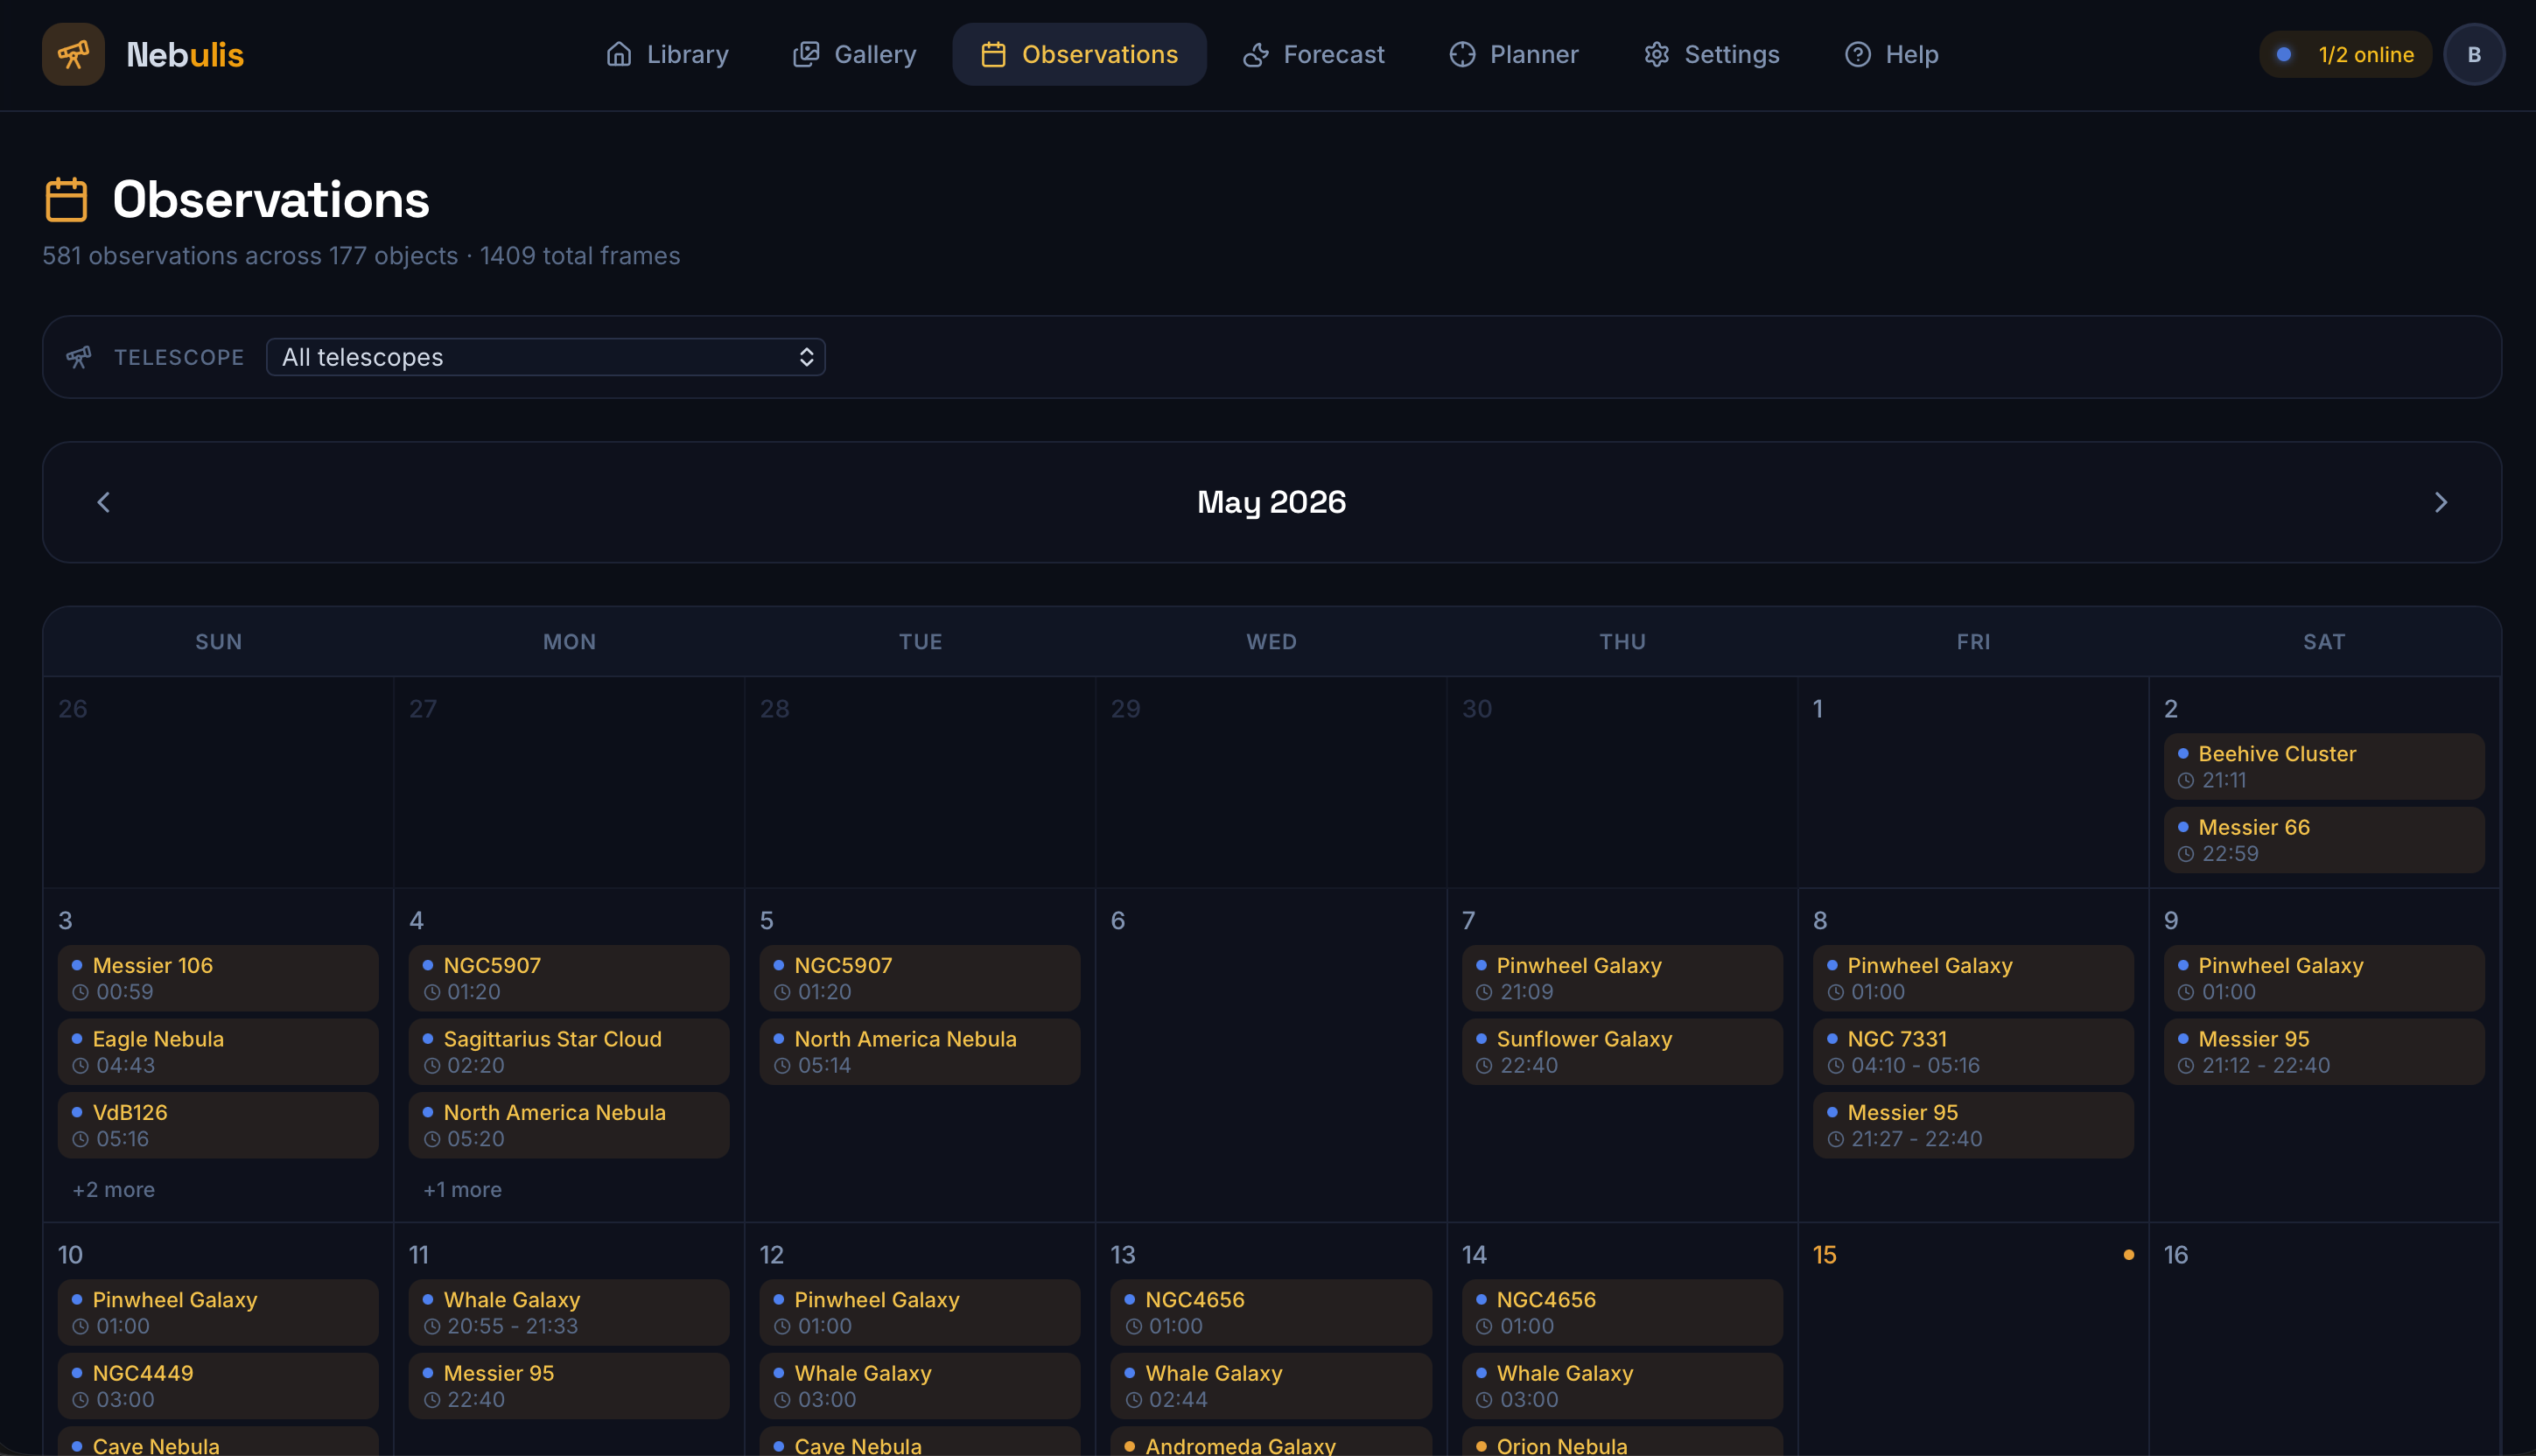Expand +2 more on May 3

(x=113, y=1190)
